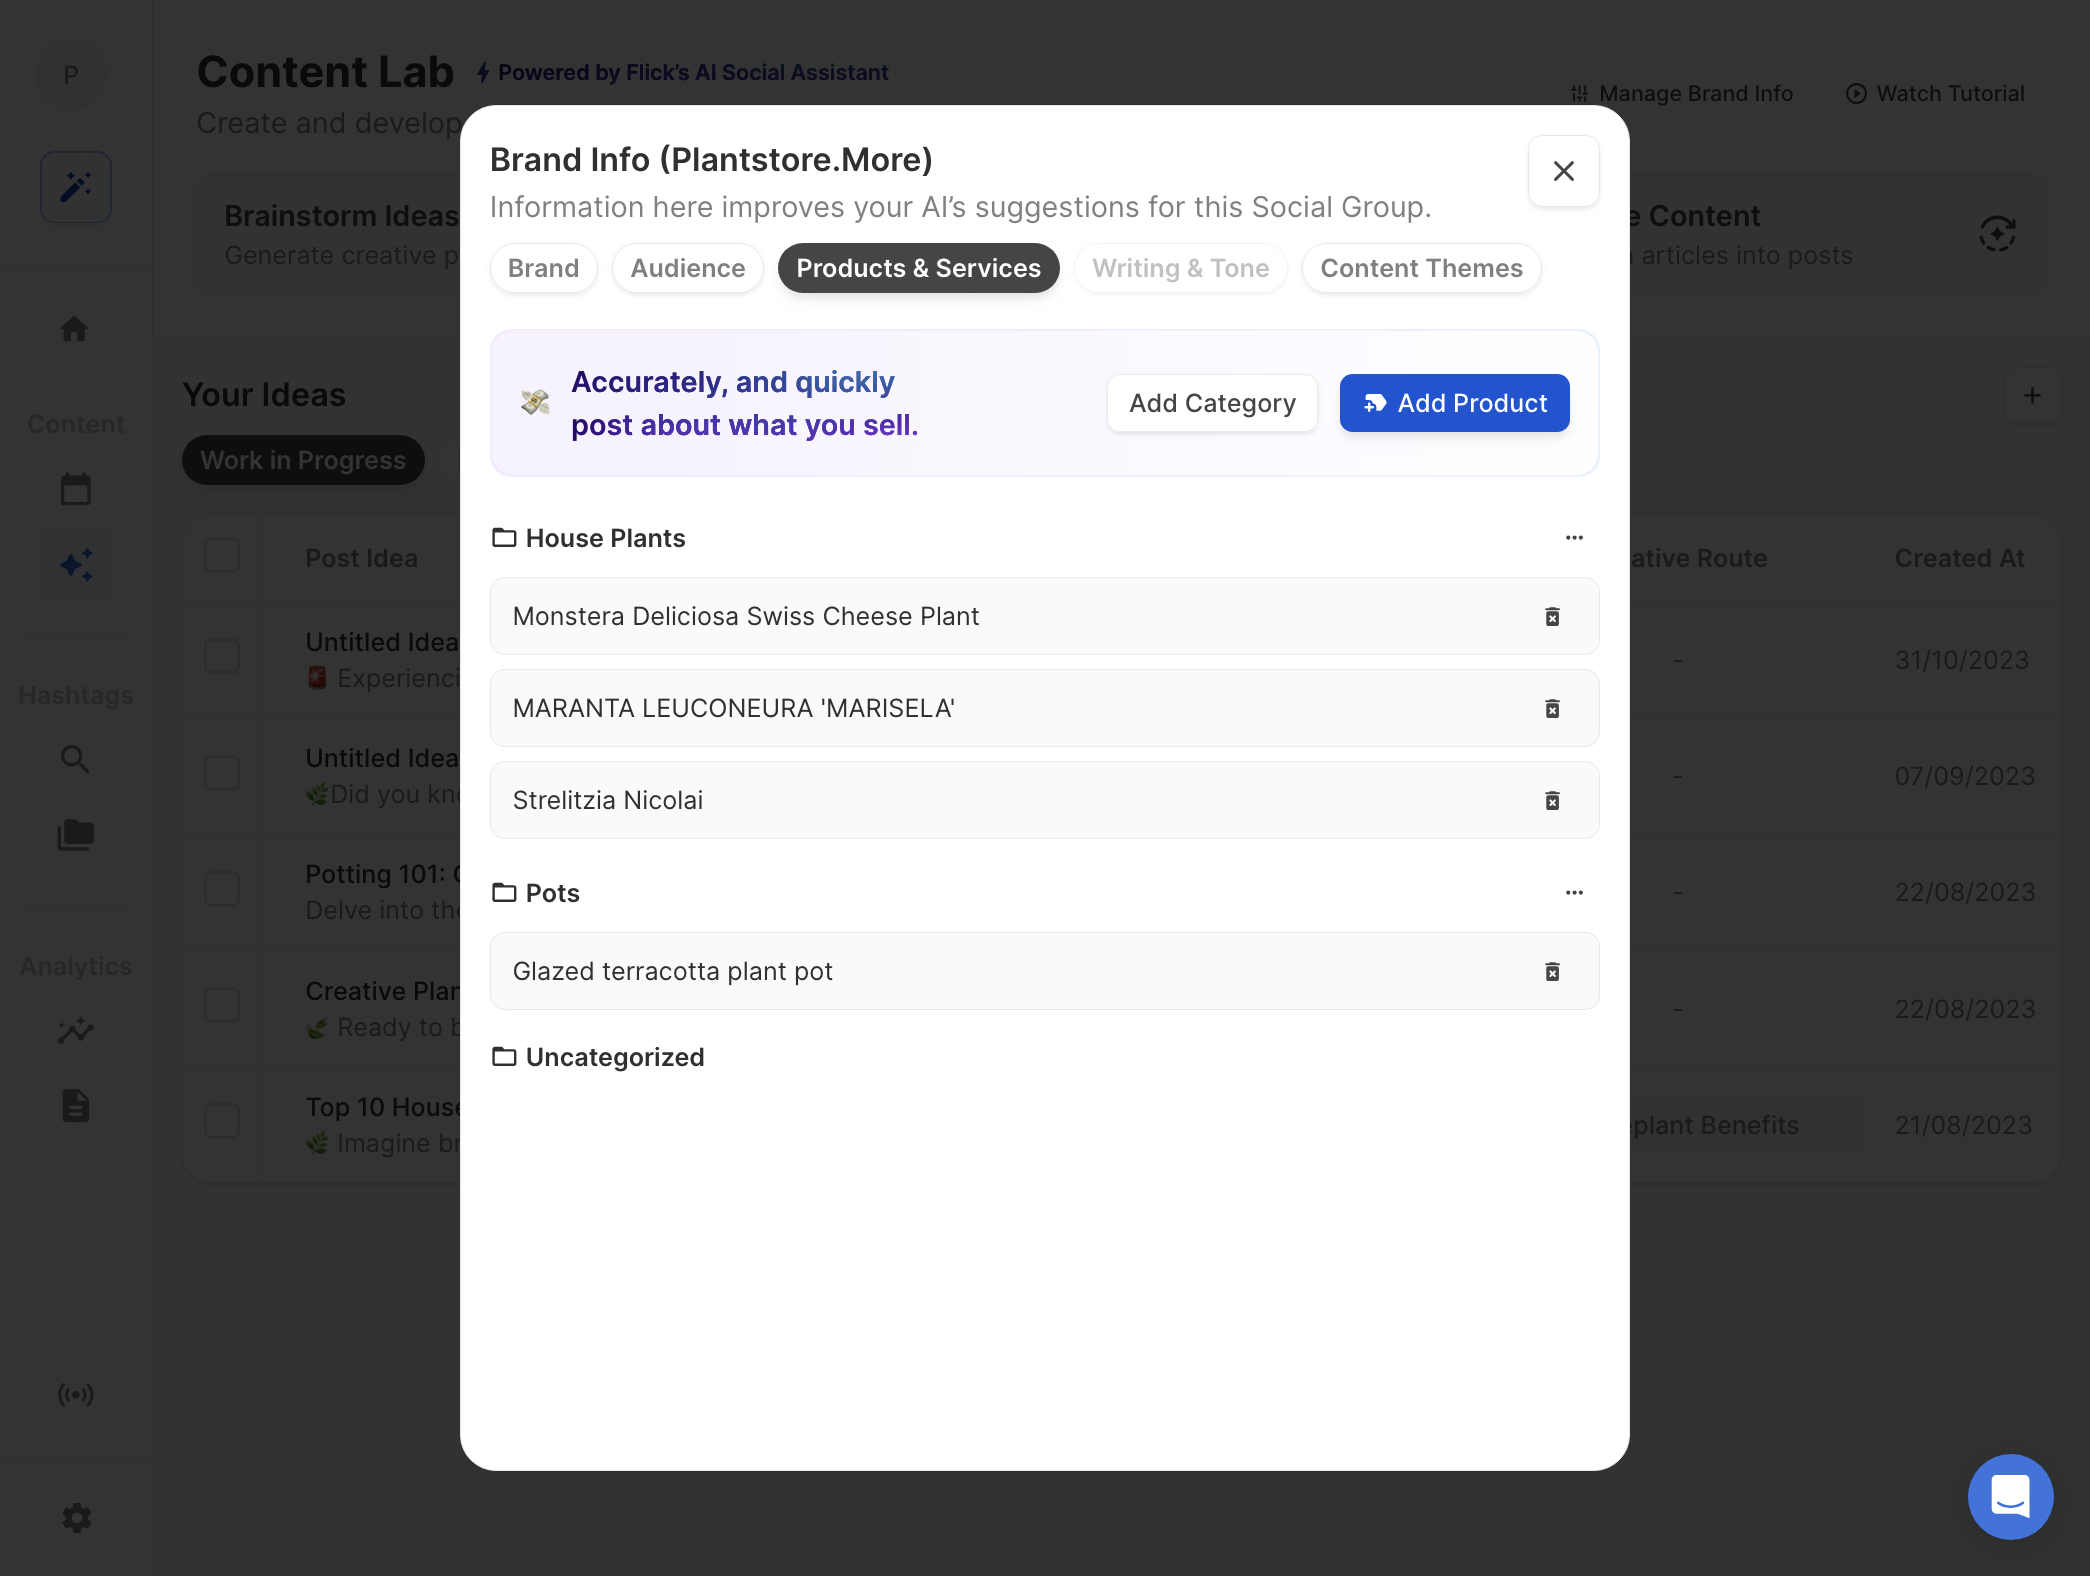Check the box for Top 10 House idea row

tap(222, 1121)
